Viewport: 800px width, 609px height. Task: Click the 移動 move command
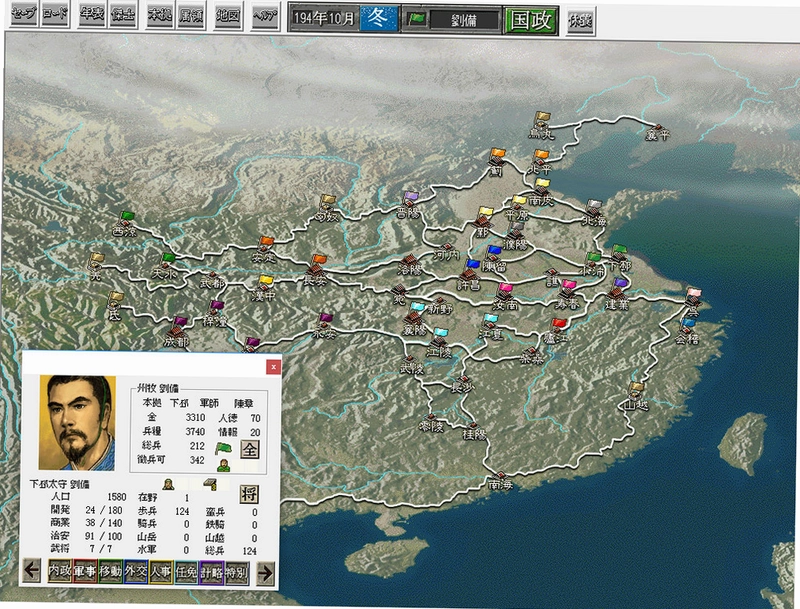point(110,572)
